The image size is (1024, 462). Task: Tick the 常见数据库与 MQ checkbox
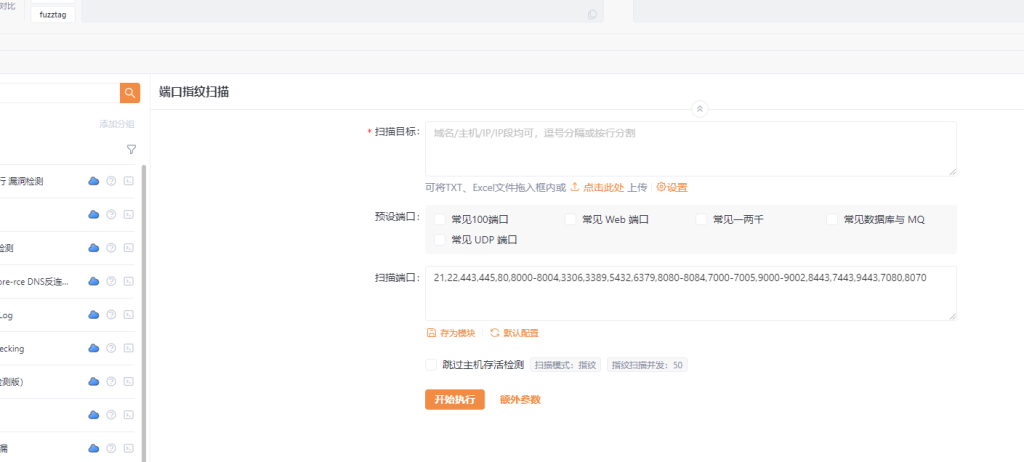832,219
